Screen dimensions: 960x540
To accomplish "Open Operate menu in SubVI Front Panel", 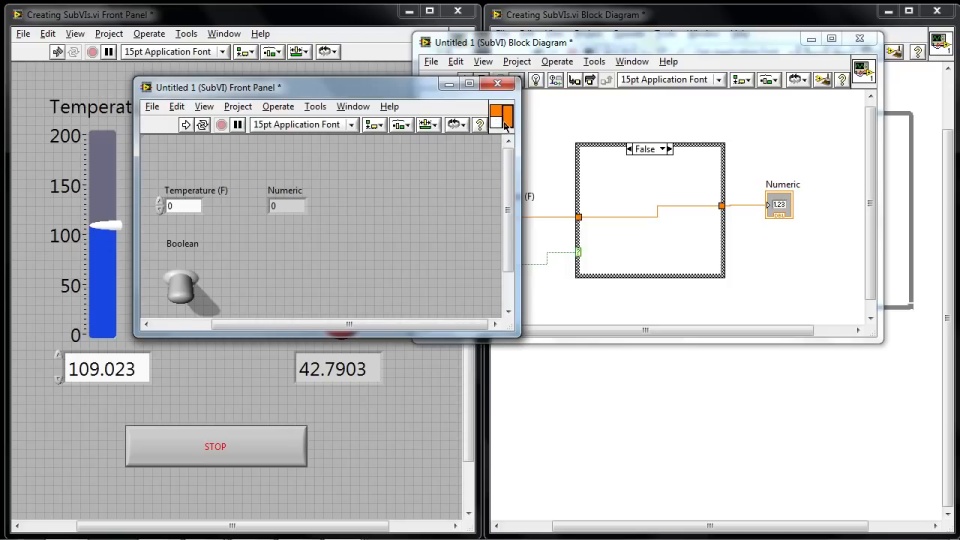I will click(x=278, y=107).
